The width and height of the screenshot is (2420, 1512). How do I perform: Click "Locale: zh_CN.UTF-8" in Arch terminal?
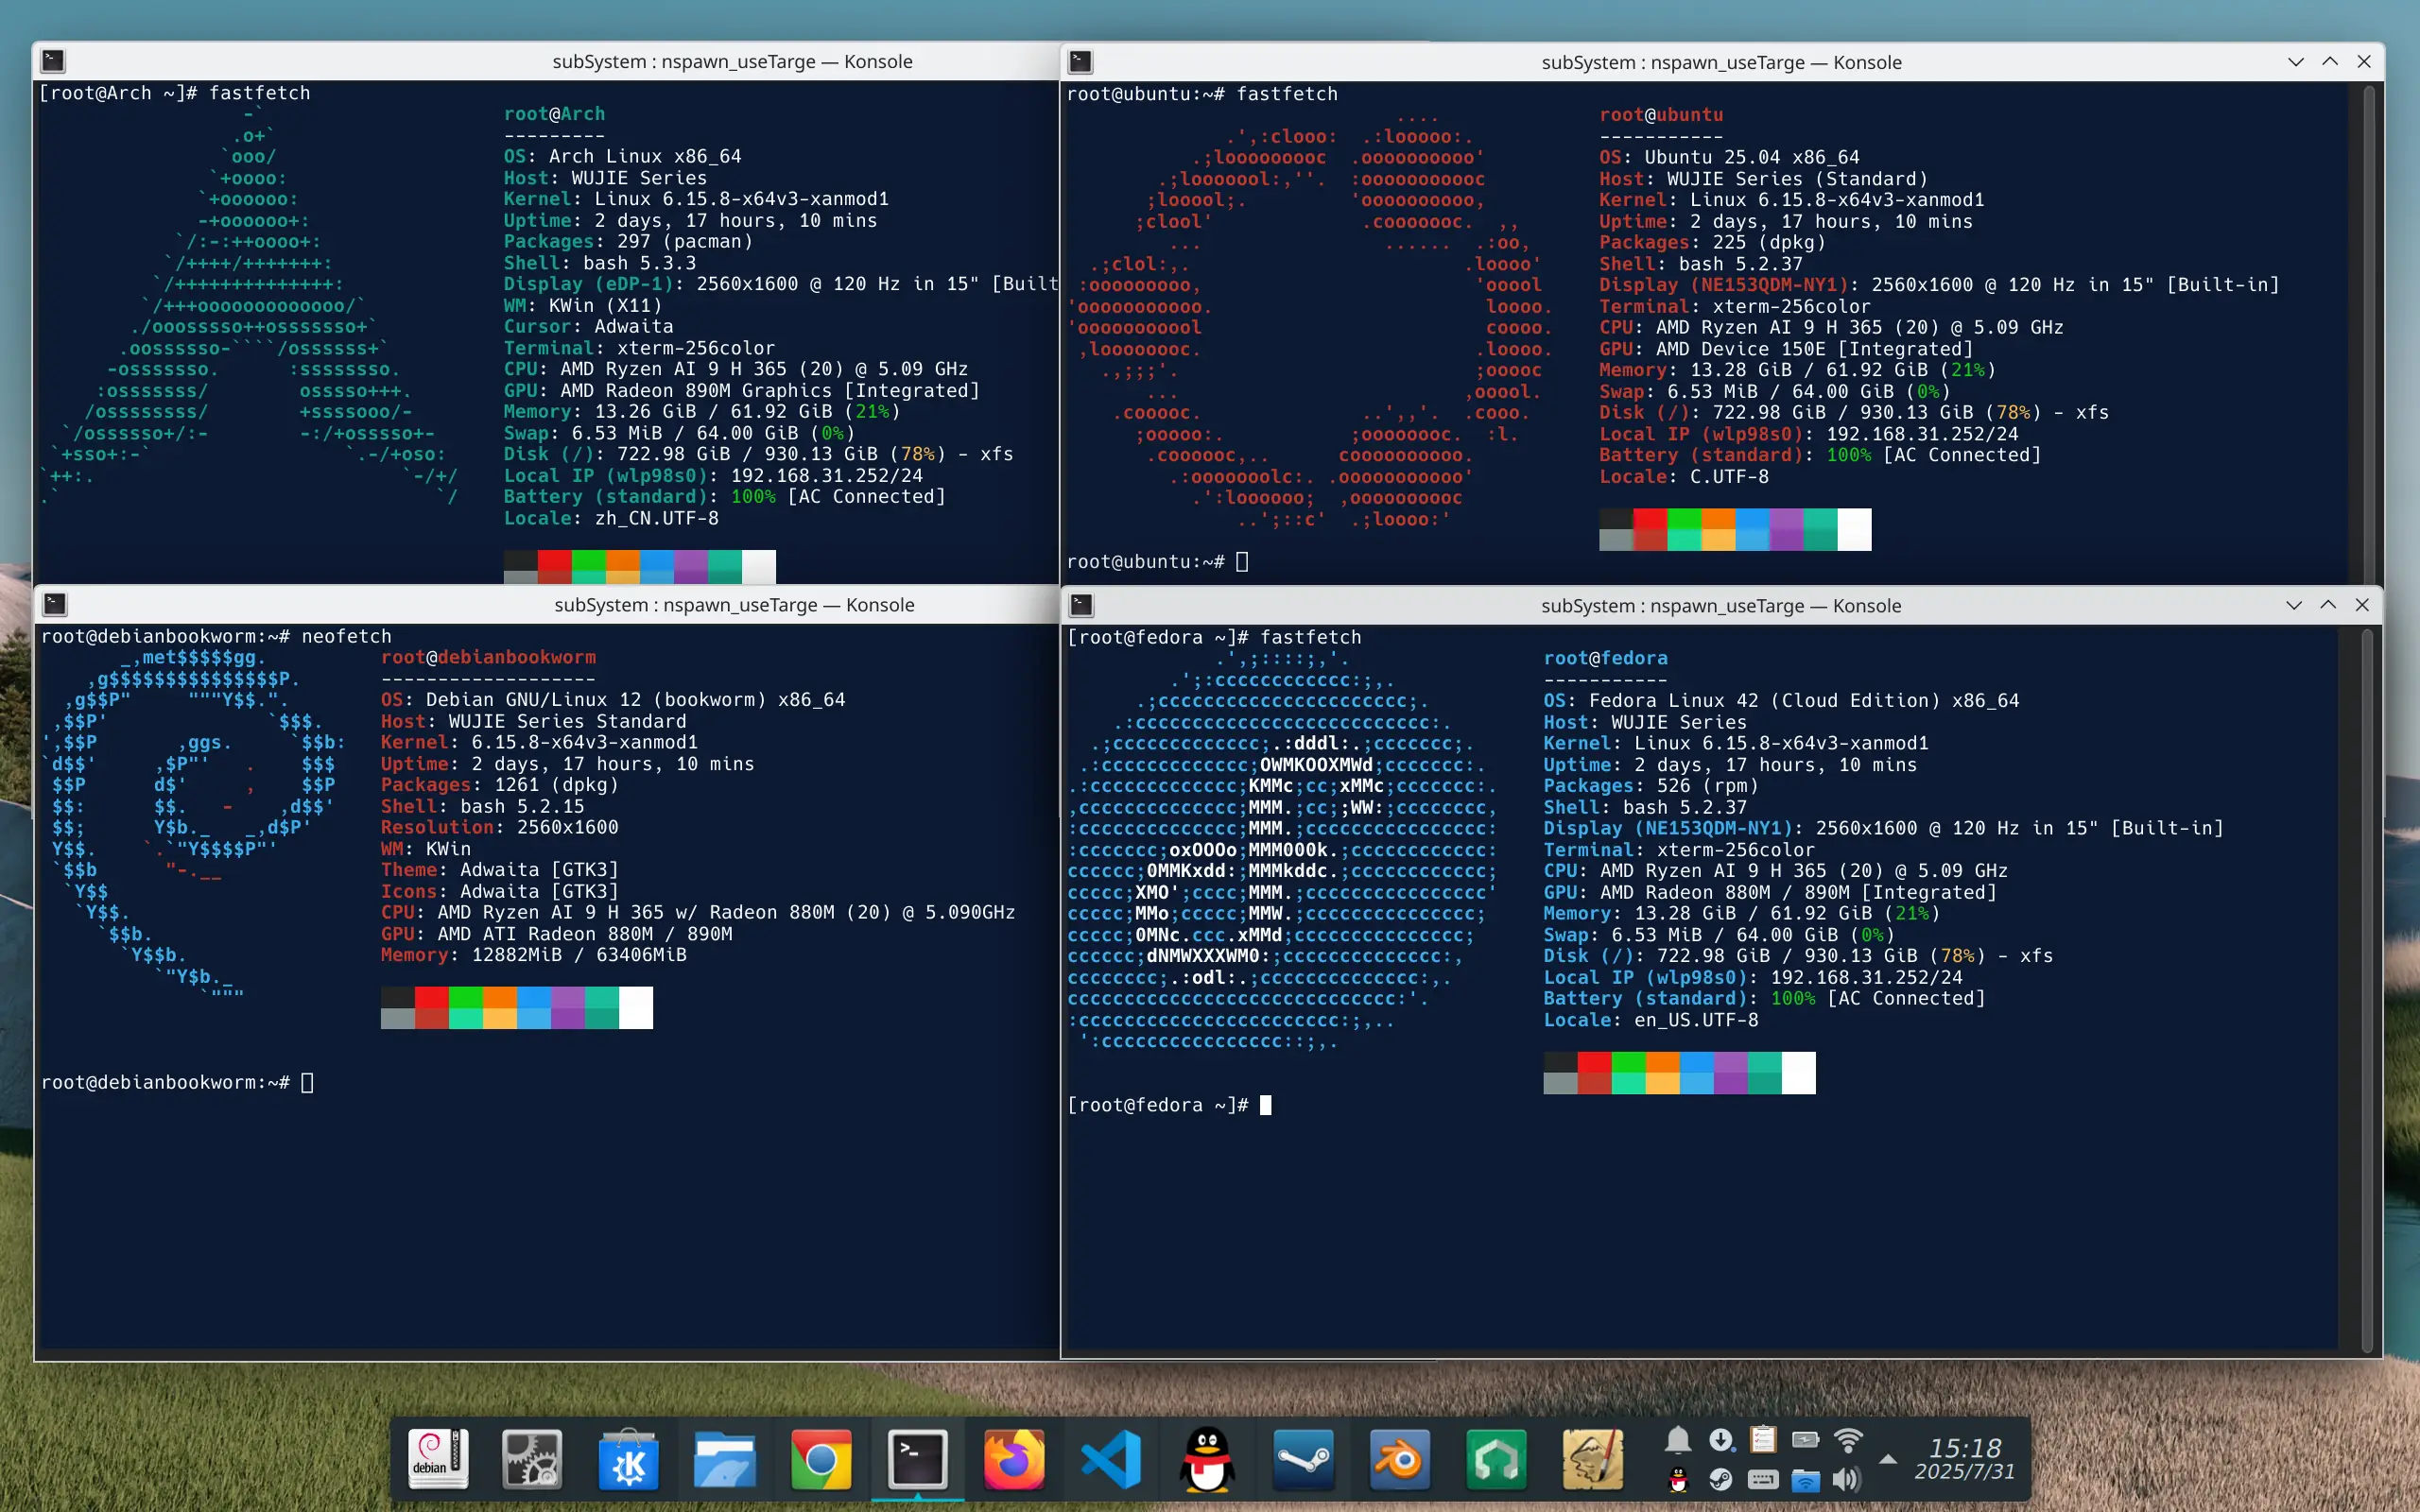pos(611,518)
